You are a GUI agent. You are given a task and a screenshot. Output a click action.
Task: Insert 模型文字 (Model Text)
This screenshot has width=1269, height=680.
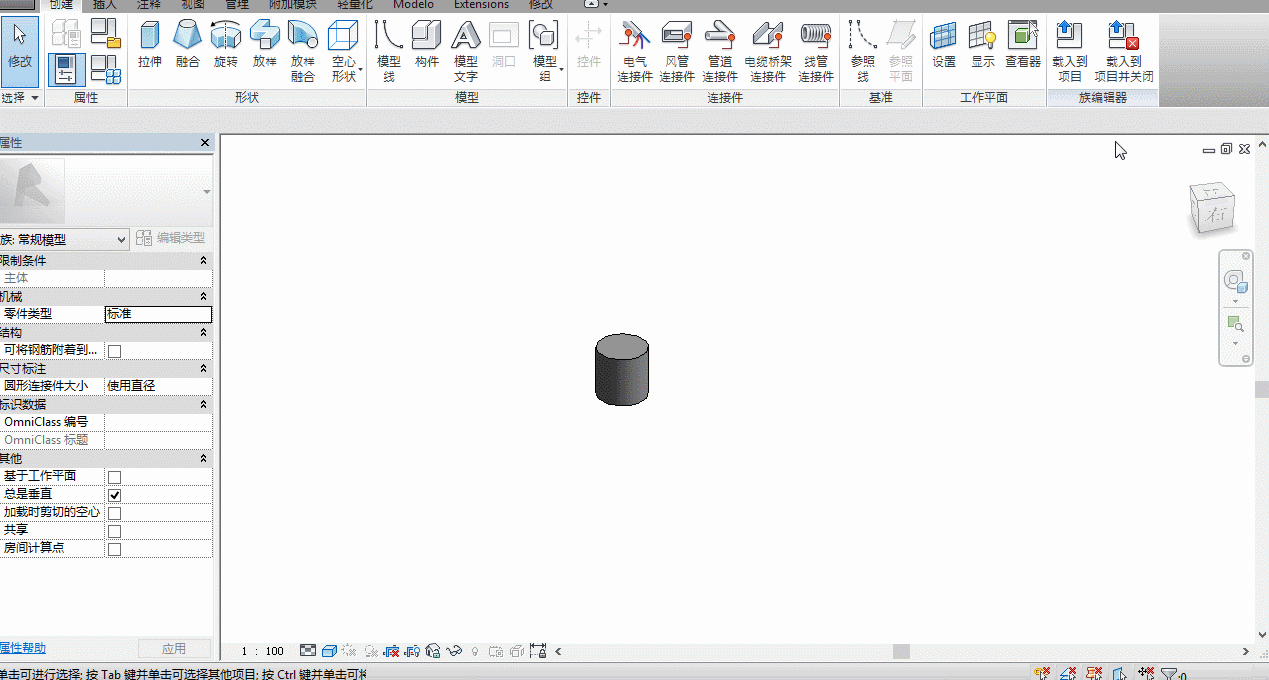466,51
